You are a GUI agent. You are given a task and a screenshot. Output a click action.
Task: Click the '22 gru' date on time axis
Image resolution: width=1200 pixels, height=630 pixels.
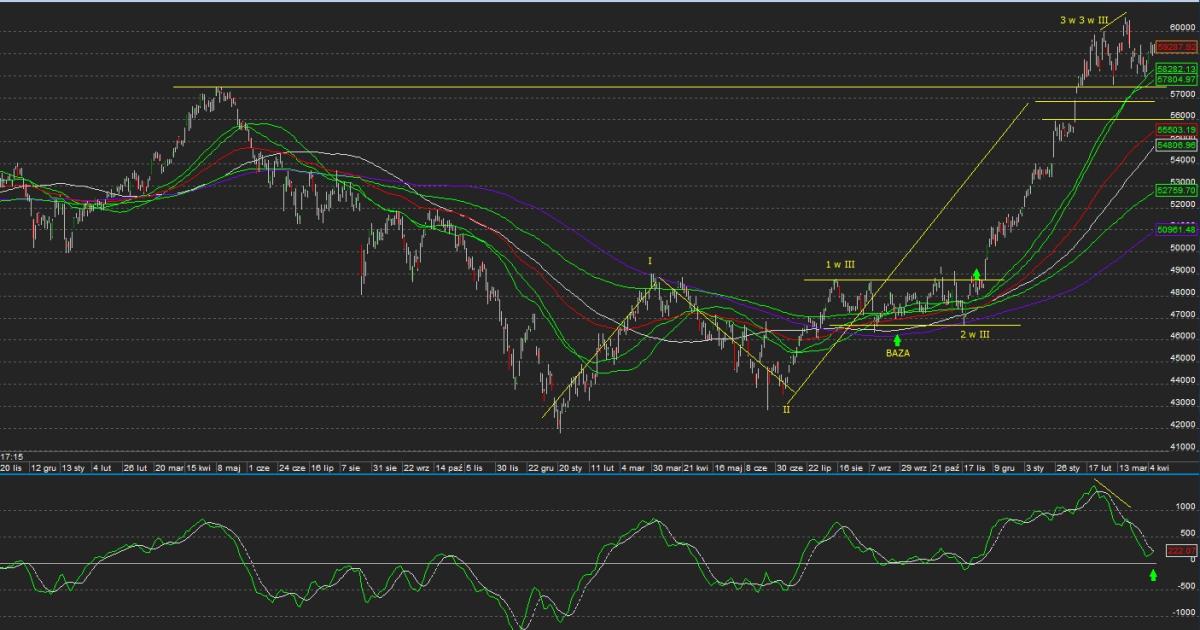[542, 467]
